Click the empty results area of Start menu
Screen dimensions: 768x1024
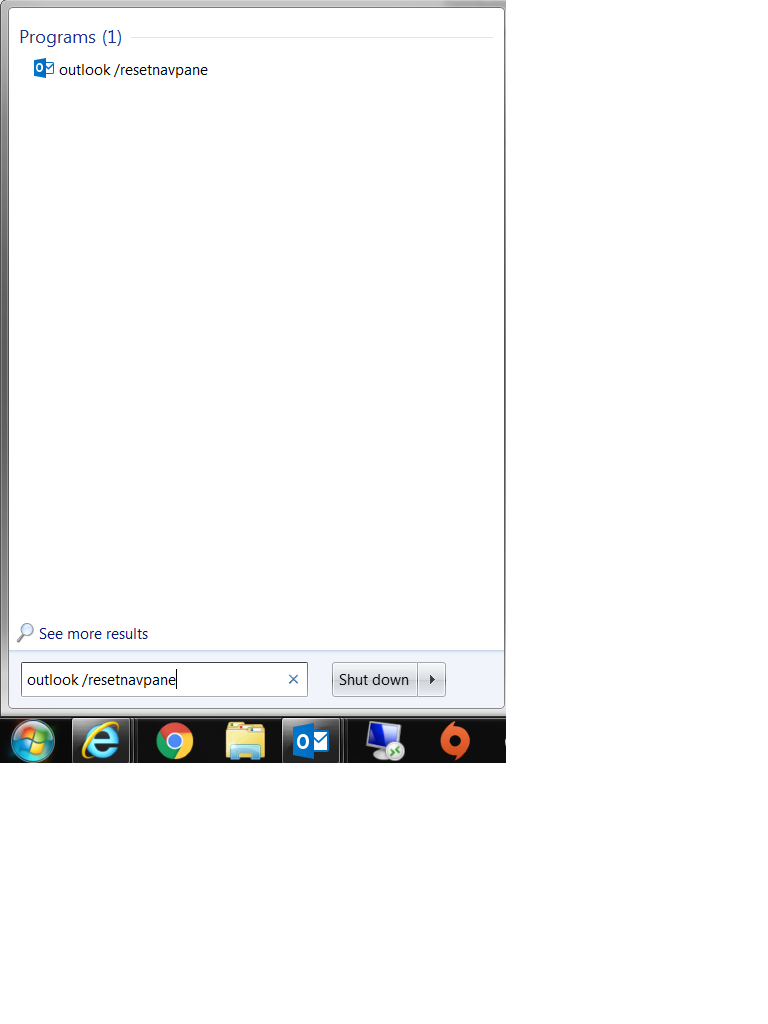pos(256,350)
